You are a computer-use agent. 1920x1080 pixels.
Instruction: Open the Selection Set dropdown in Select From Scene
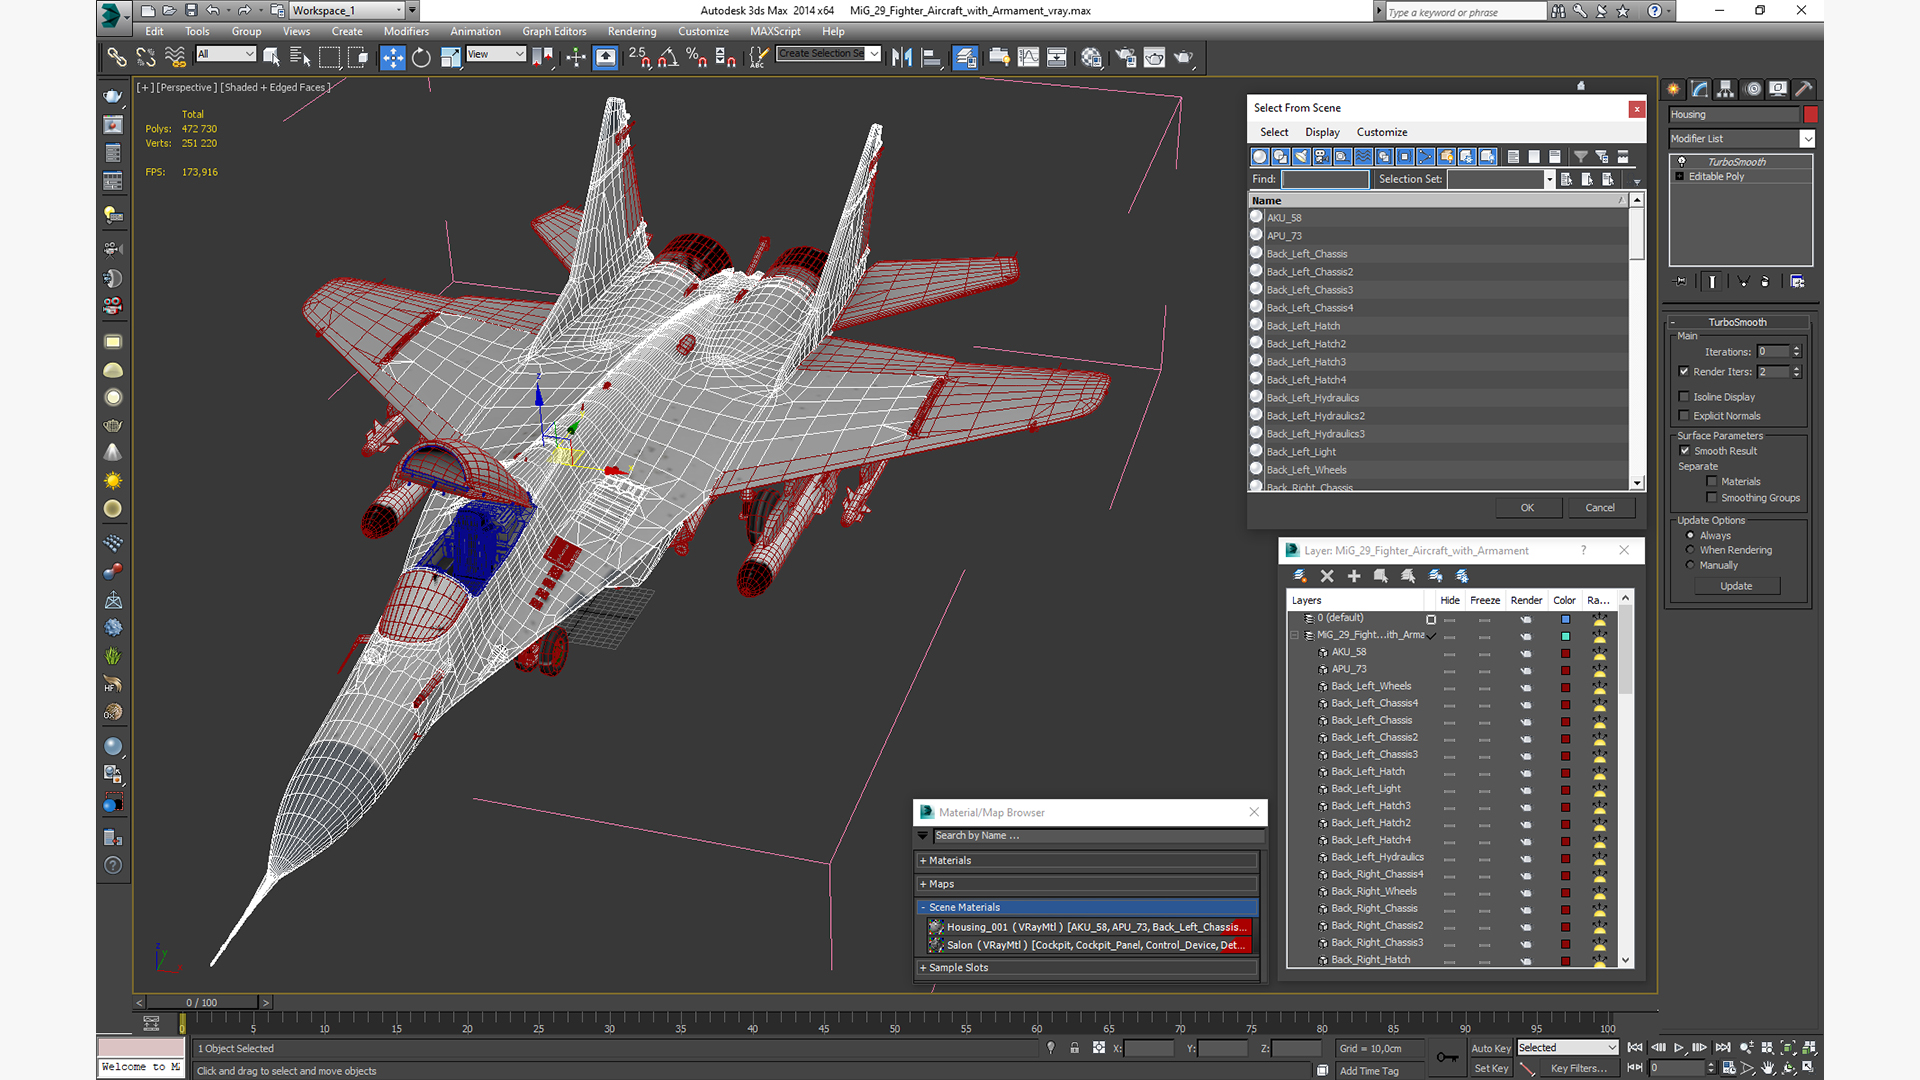point(1549,180)
